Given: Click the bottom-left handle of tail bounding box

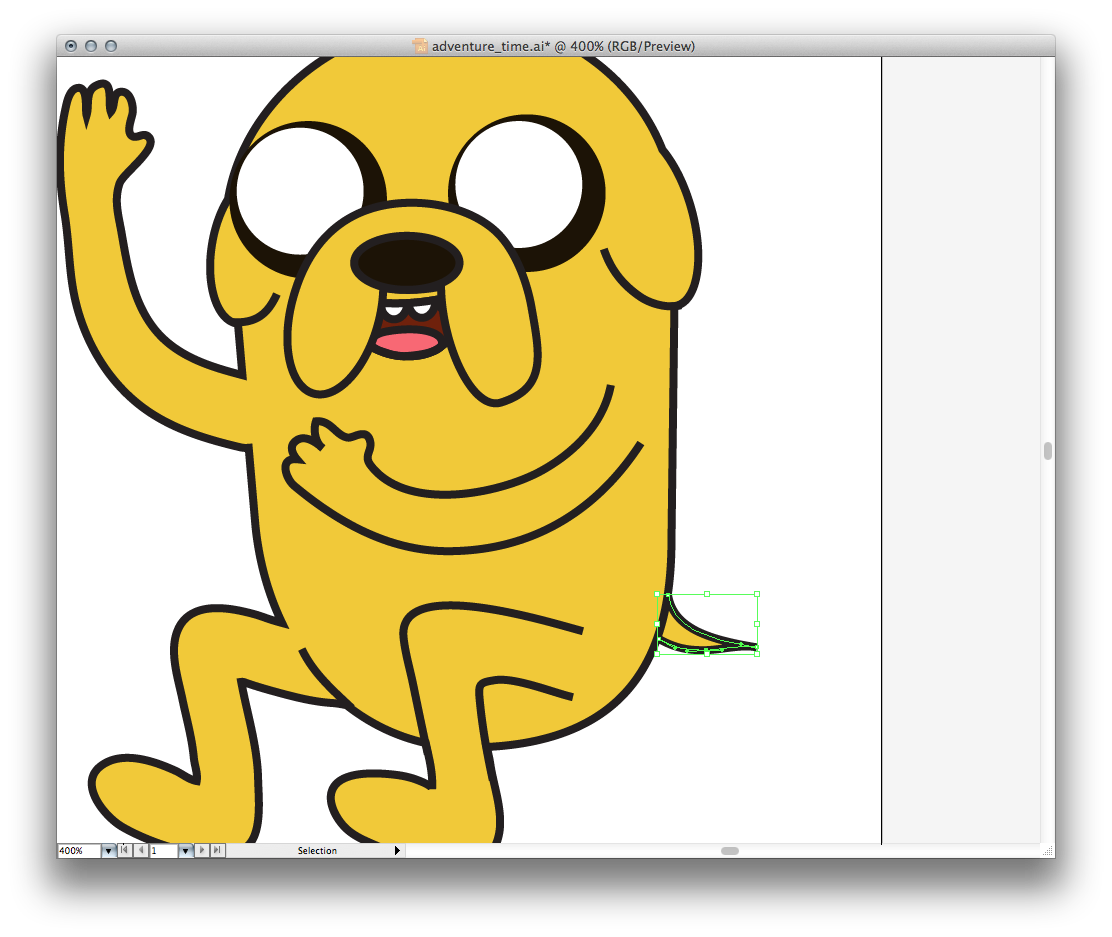Looking at the screenshot, I should (657, 654).
